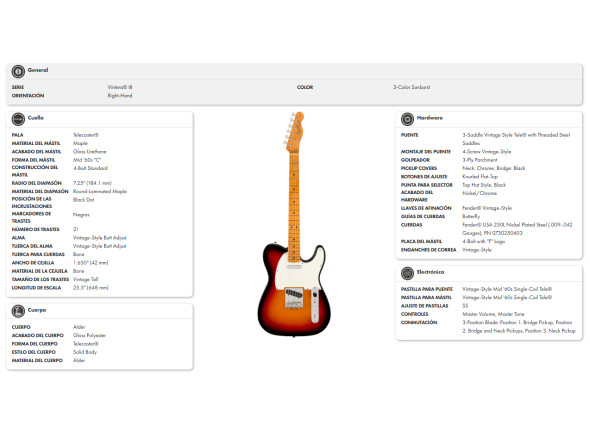Click the PLACA DEL MÁSTIL label
590x434 pixels.
click(x=421, y=241)
